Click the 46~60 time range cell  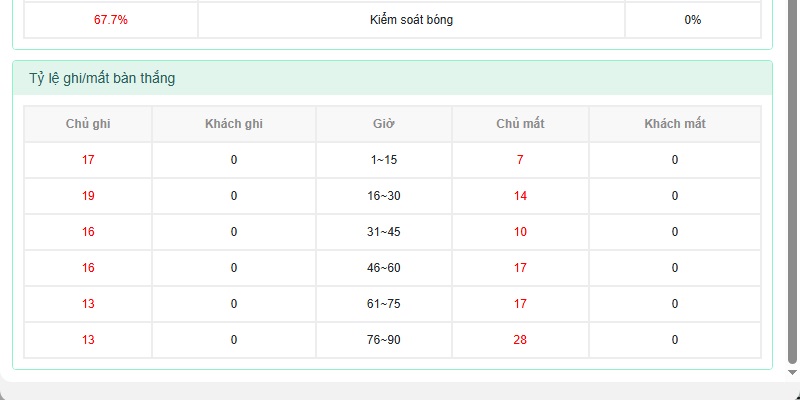tap(384, 268)
